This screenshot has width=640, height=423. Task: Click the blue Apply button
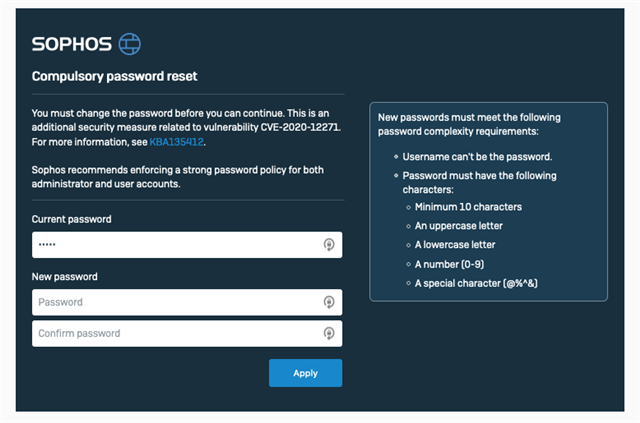point(305,373)
